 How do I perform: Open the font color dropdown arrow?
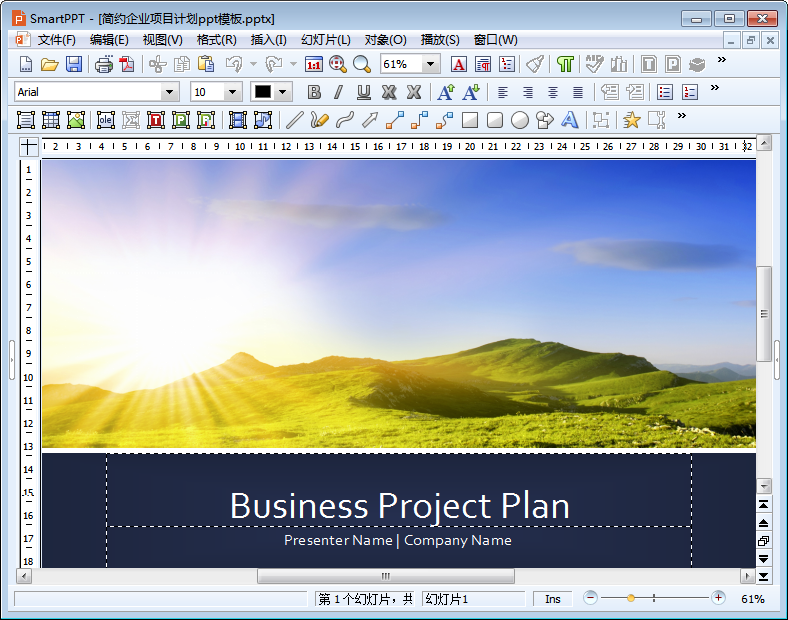(283, 92)
